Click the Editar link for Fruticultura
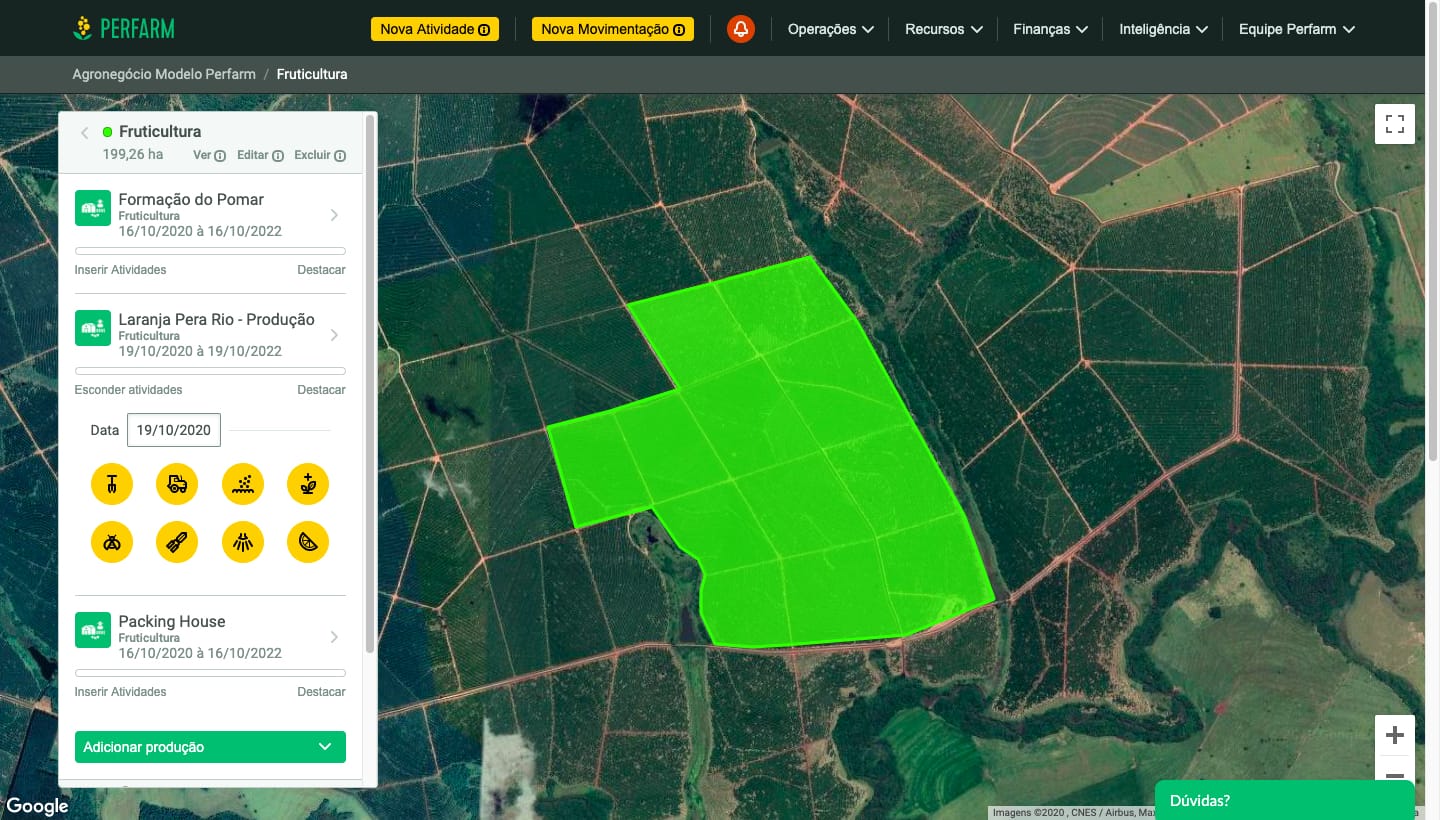Screen dimensions: 1440x820 click(x=259, y=155)
